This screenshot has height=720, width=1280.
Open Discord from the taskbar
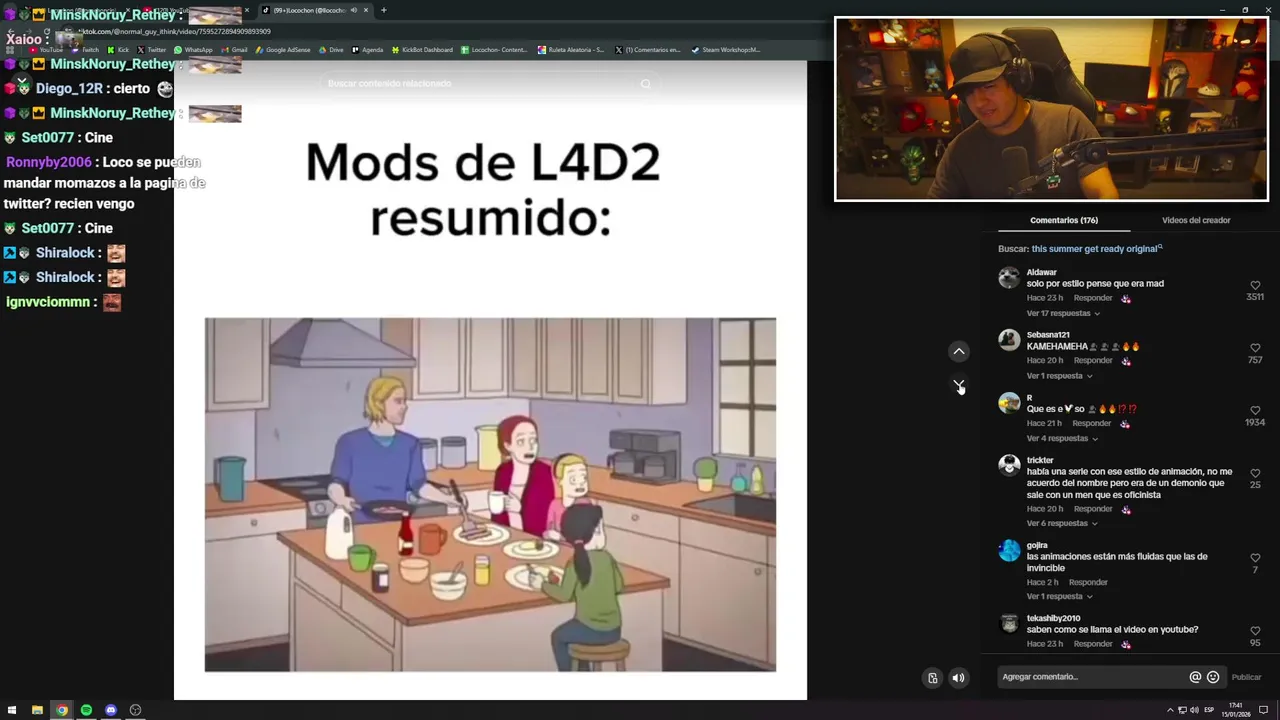(111, 710)
